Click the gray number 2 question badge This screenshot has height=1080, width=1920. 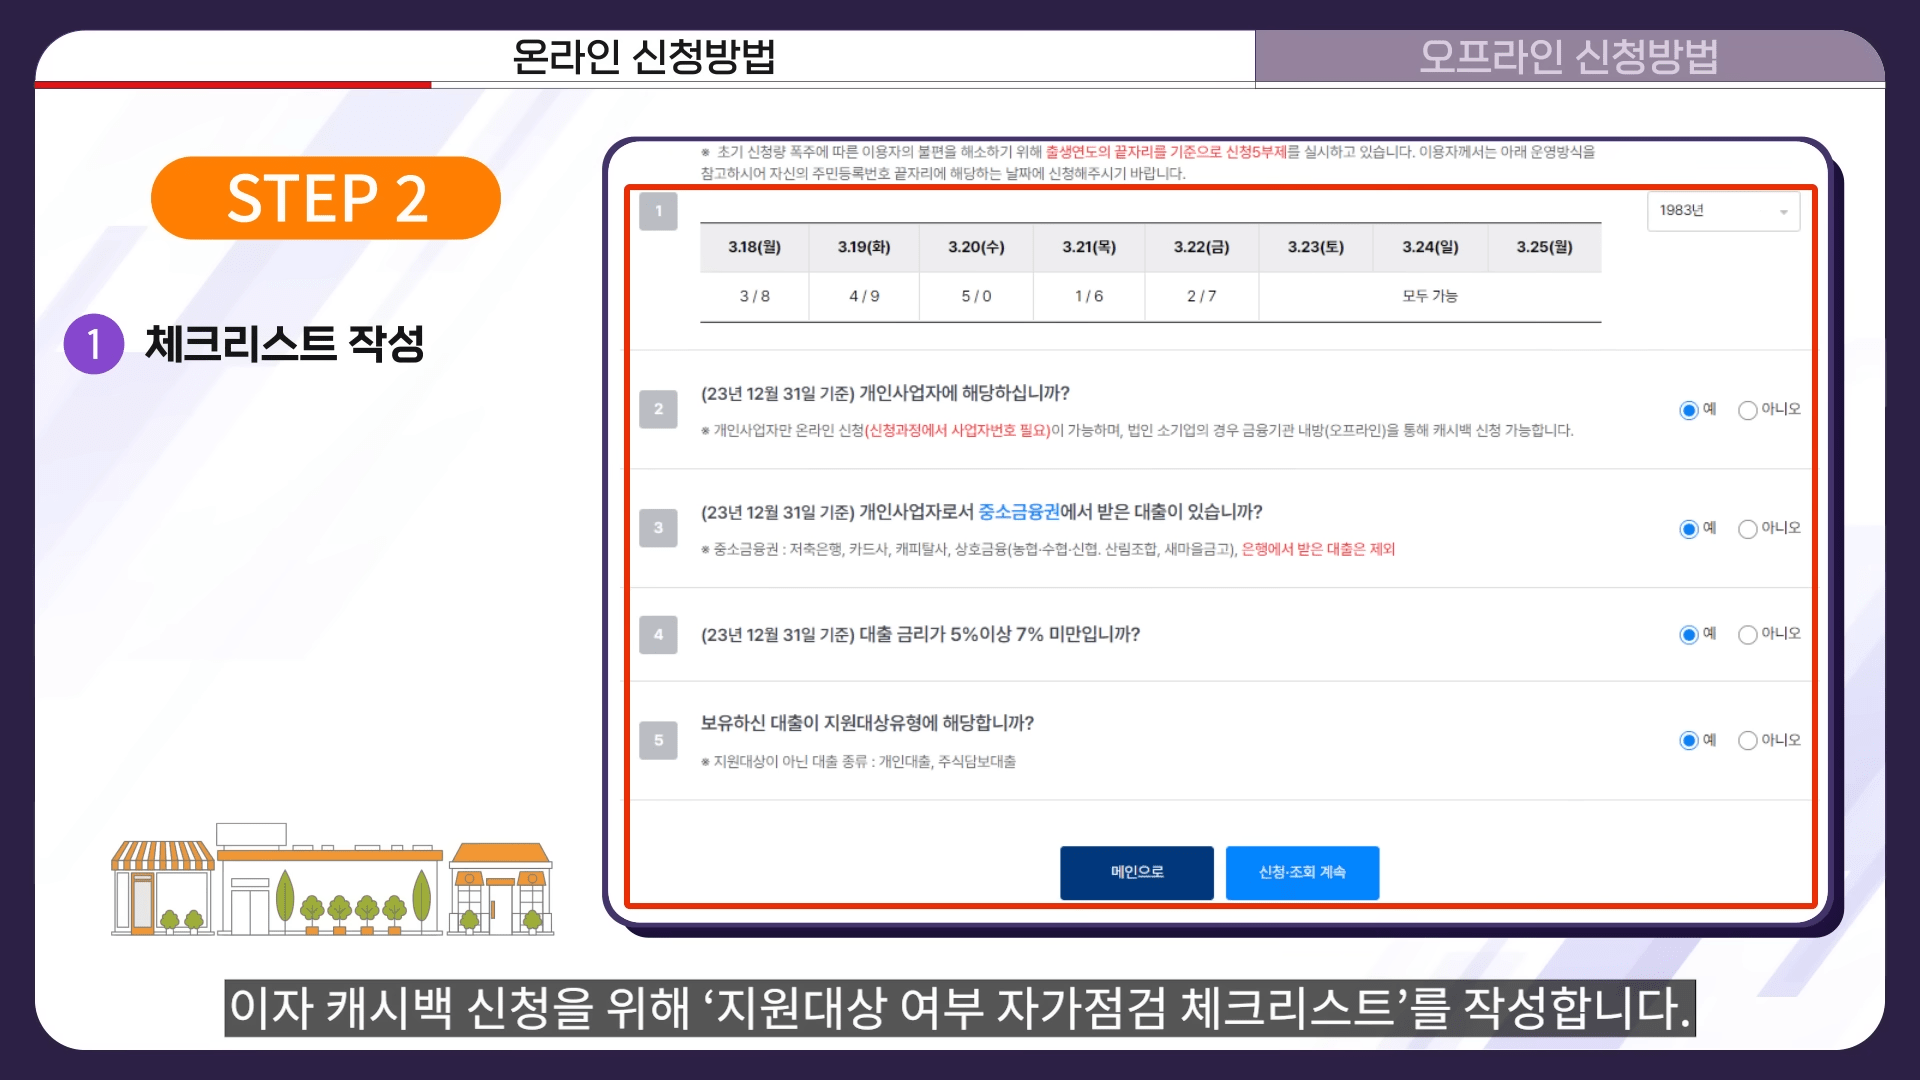(658, 409)
